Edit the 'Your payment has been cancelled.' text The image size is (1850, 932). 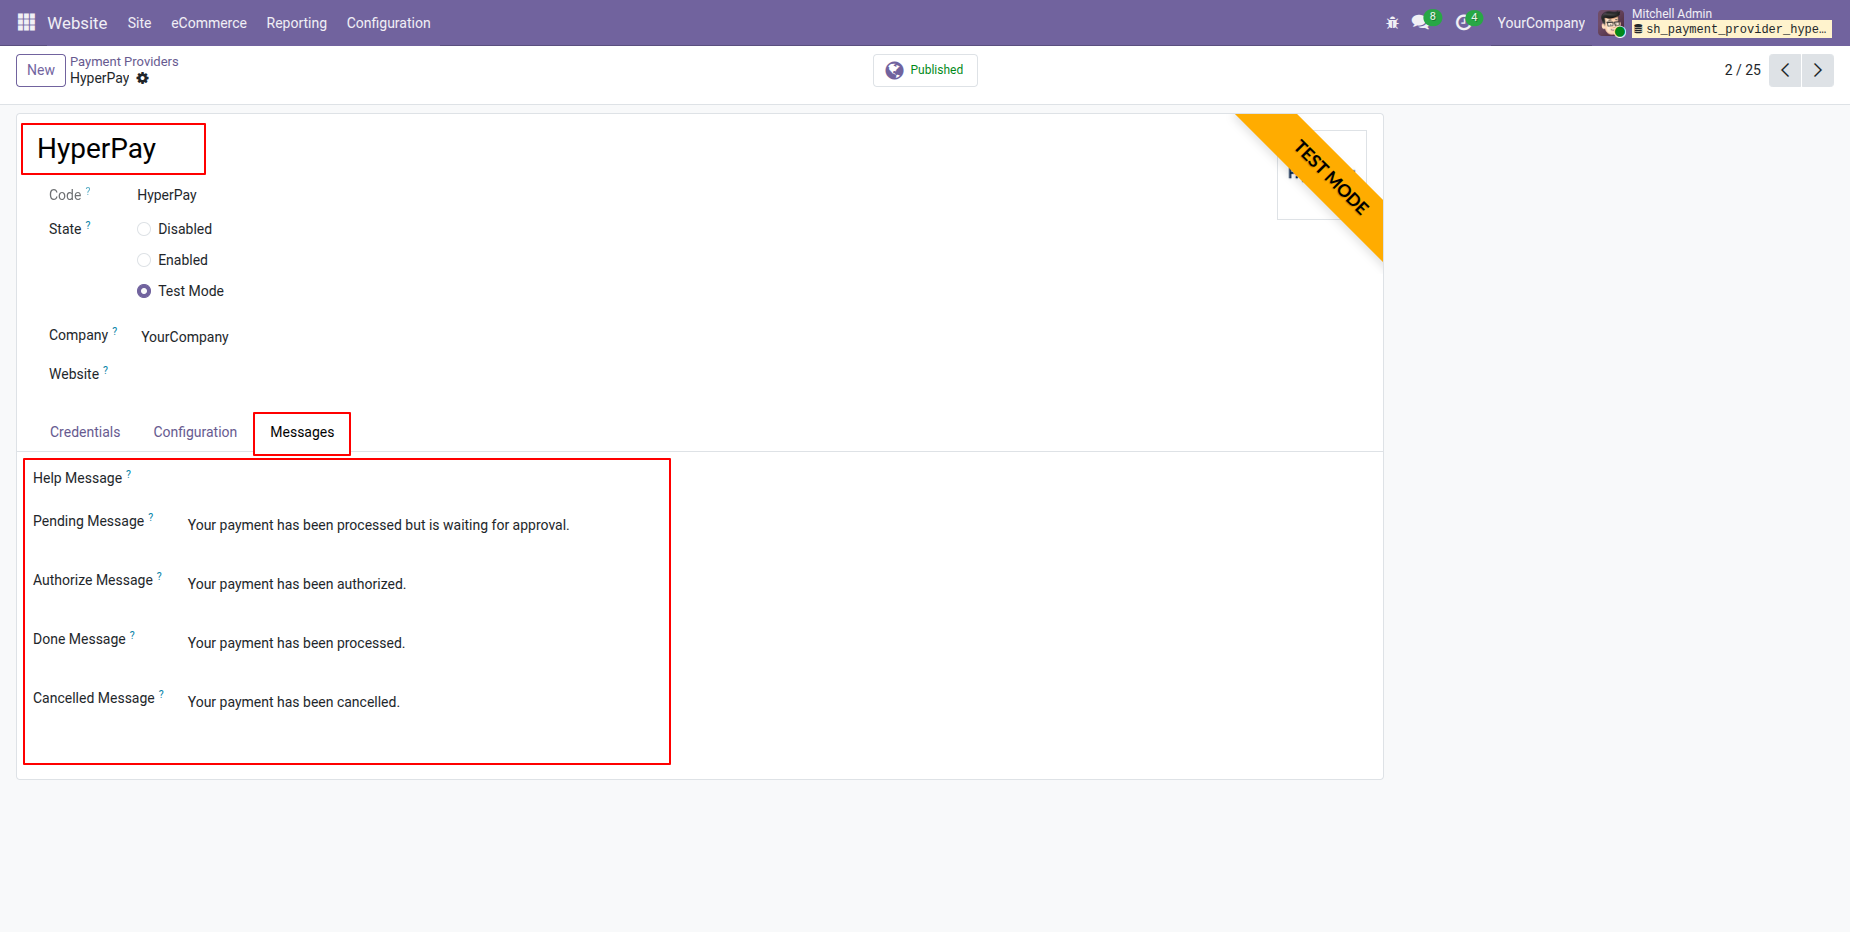pyautogui.click(x=294, y=702)
